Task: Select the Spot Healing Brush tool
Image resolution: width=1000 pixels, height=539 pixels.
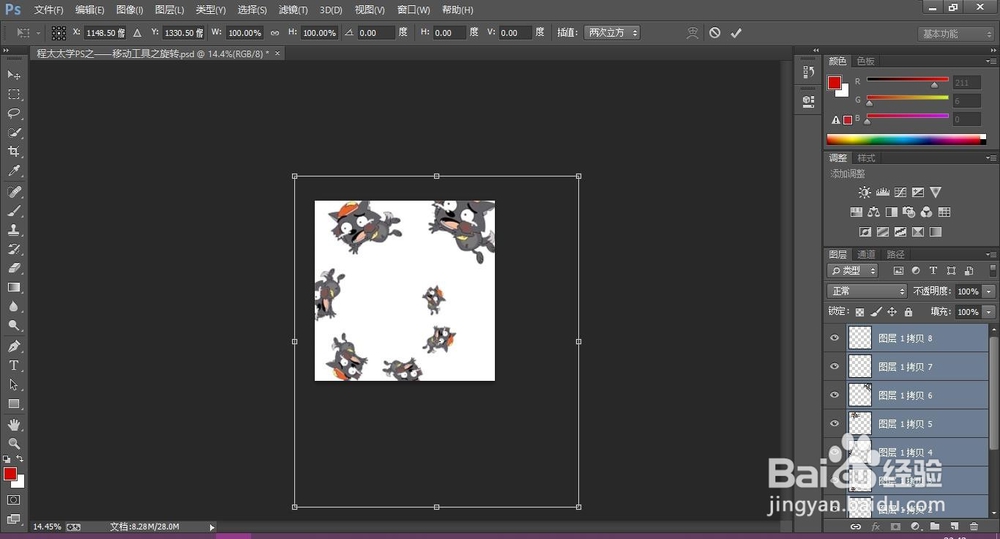Action: (x=13, y=192)
